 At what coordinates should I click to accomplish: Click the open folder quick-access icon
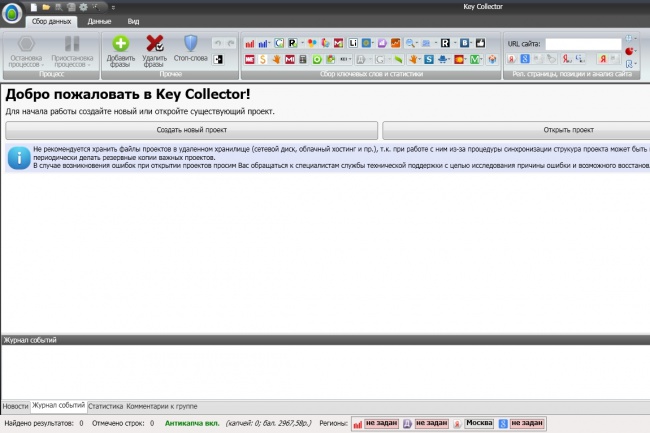coord(46,7)
